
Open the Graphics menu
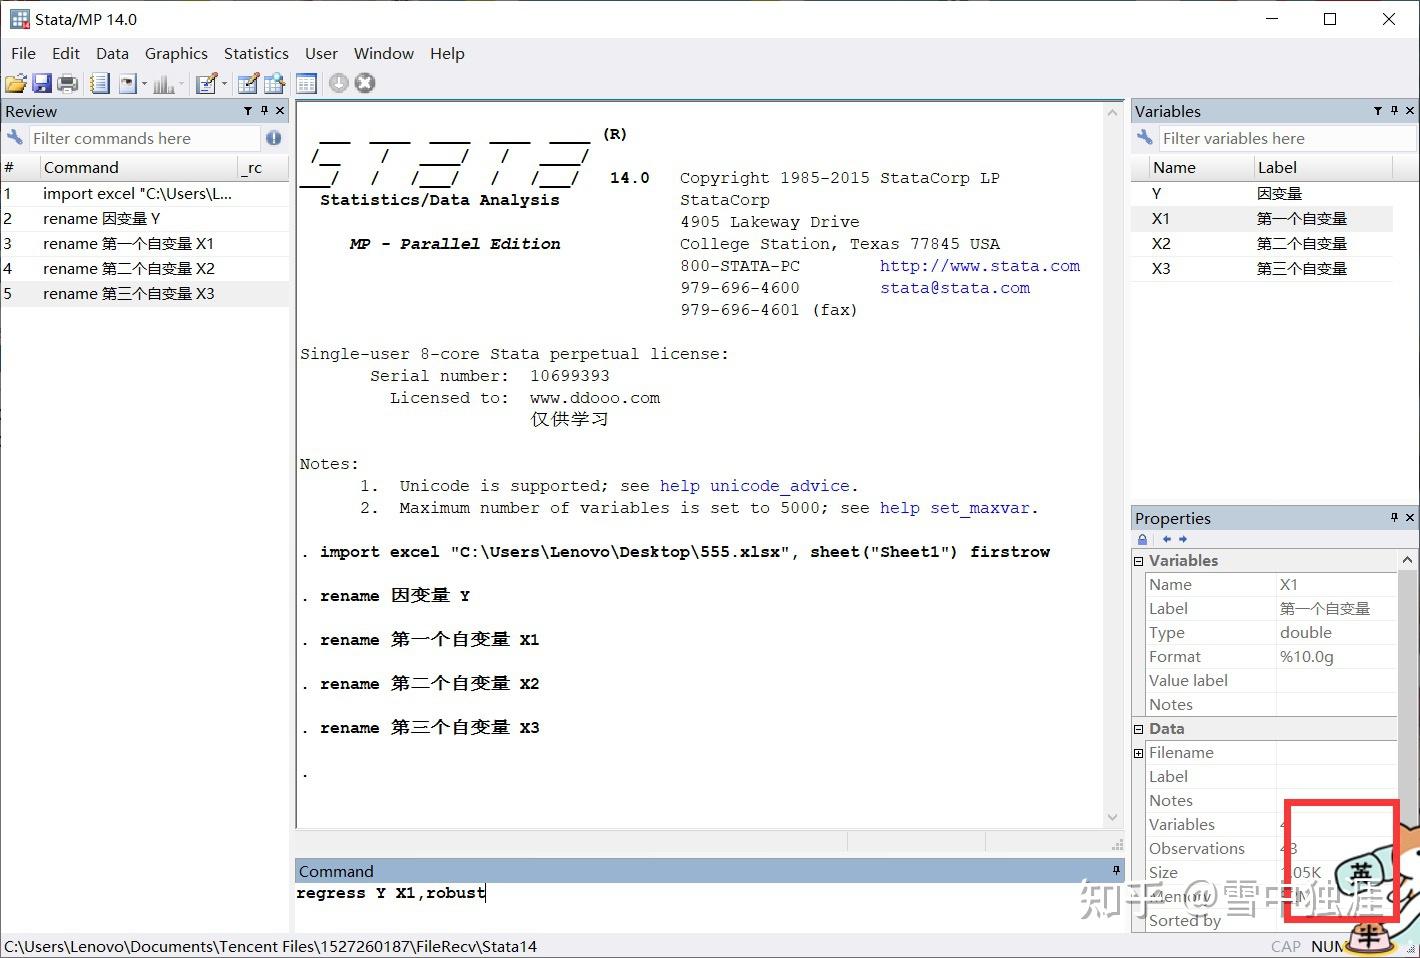click(176, 53)
